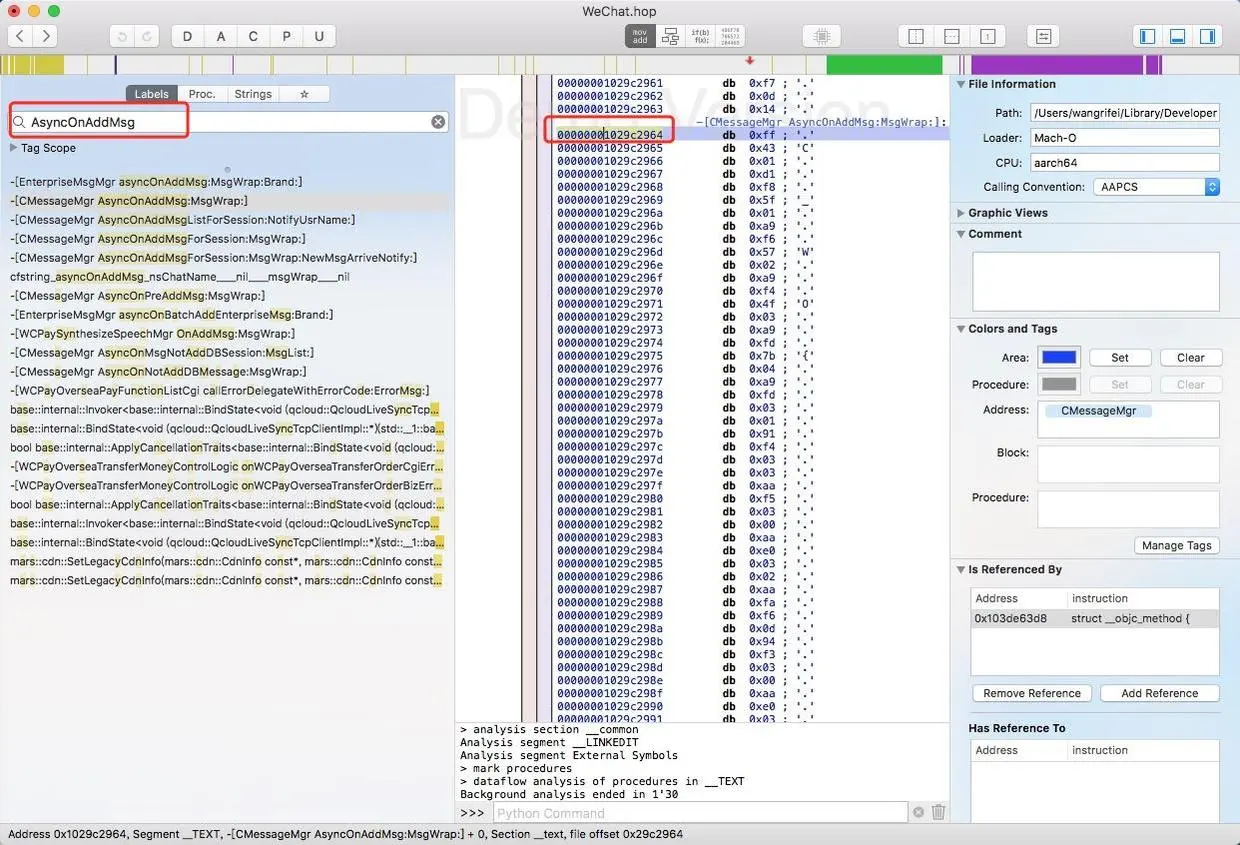Click the console trash icon
Screen dimensions: 1240x845
(x=938, y=813)
